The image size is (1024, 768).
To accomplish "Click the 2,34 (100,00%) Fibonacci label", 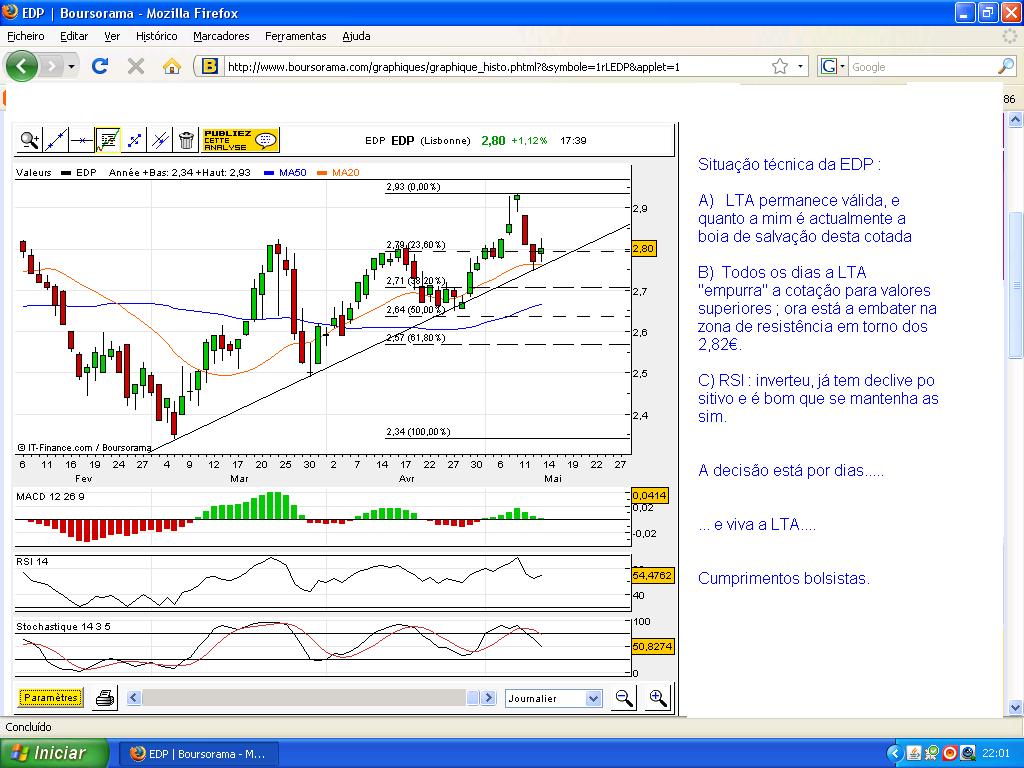I will tap(418, 432).
